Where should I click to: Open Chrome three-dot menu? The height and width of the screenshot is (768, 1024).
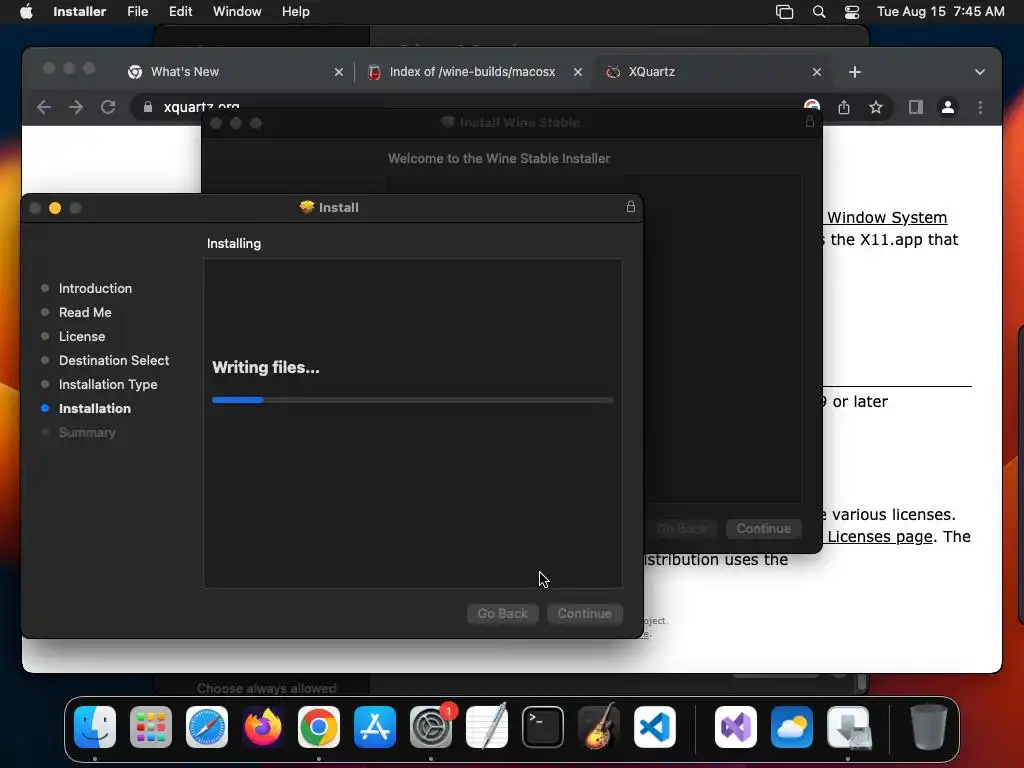coord(980,107)
